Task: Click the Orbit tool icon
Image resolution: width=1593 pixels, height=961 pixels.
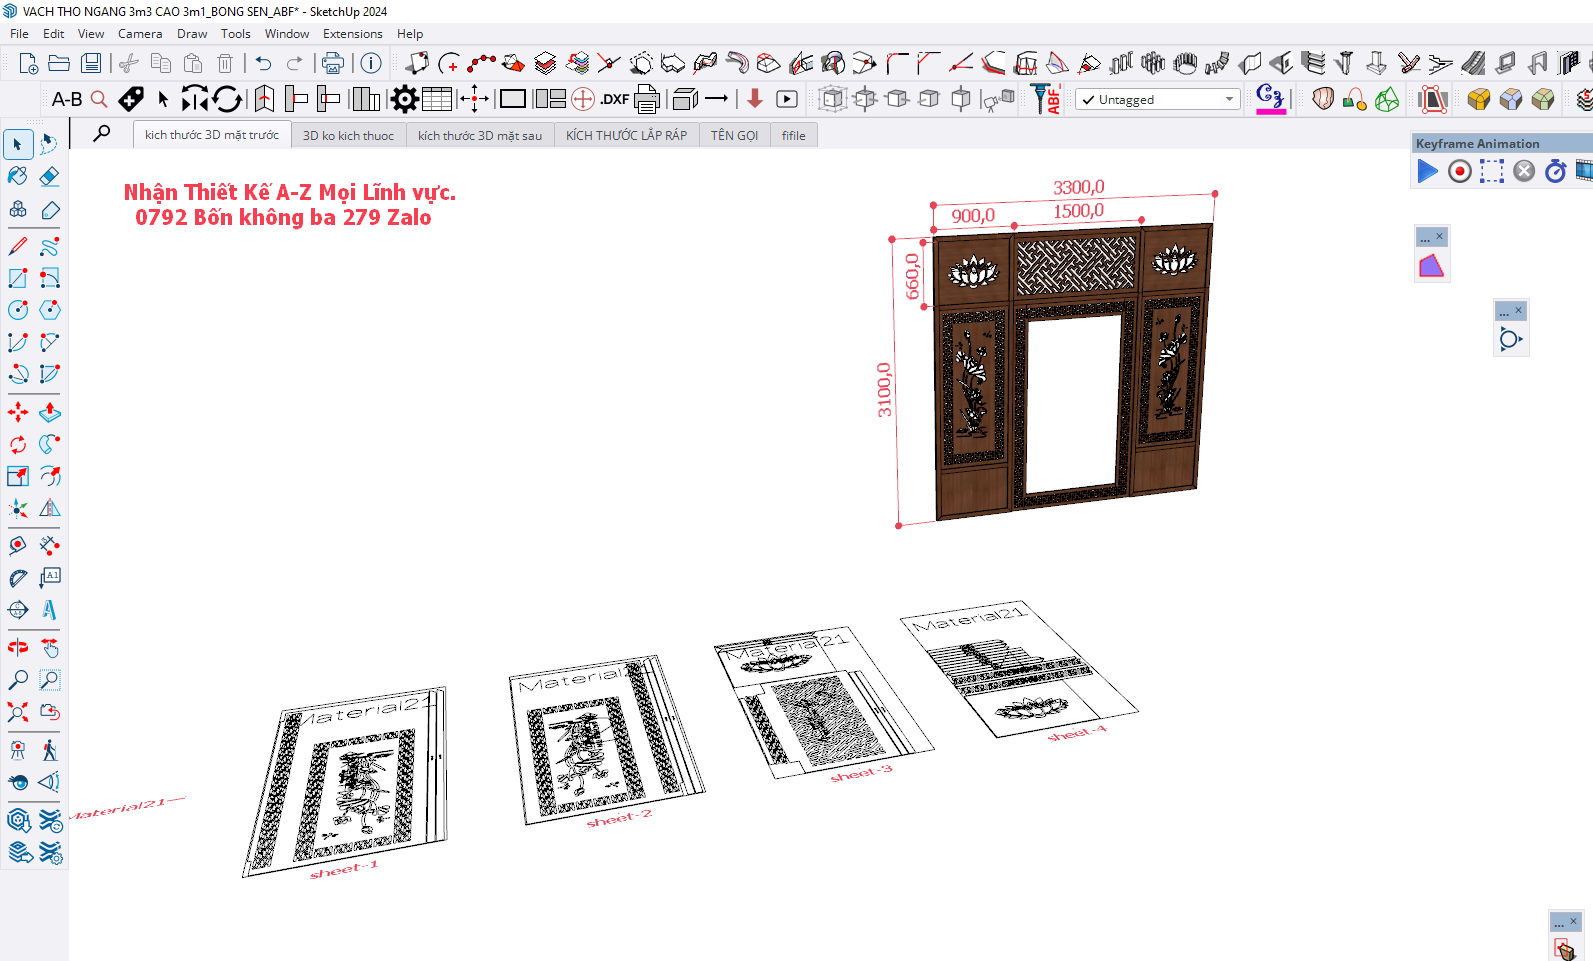Action: 18,648
